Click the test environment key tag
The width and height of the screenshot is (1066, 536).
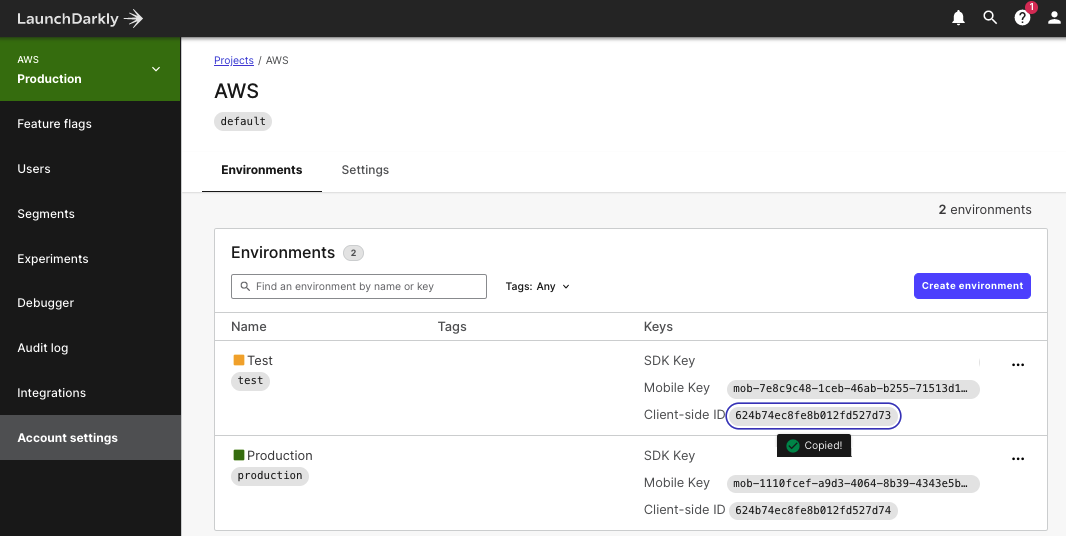[250, 381]
